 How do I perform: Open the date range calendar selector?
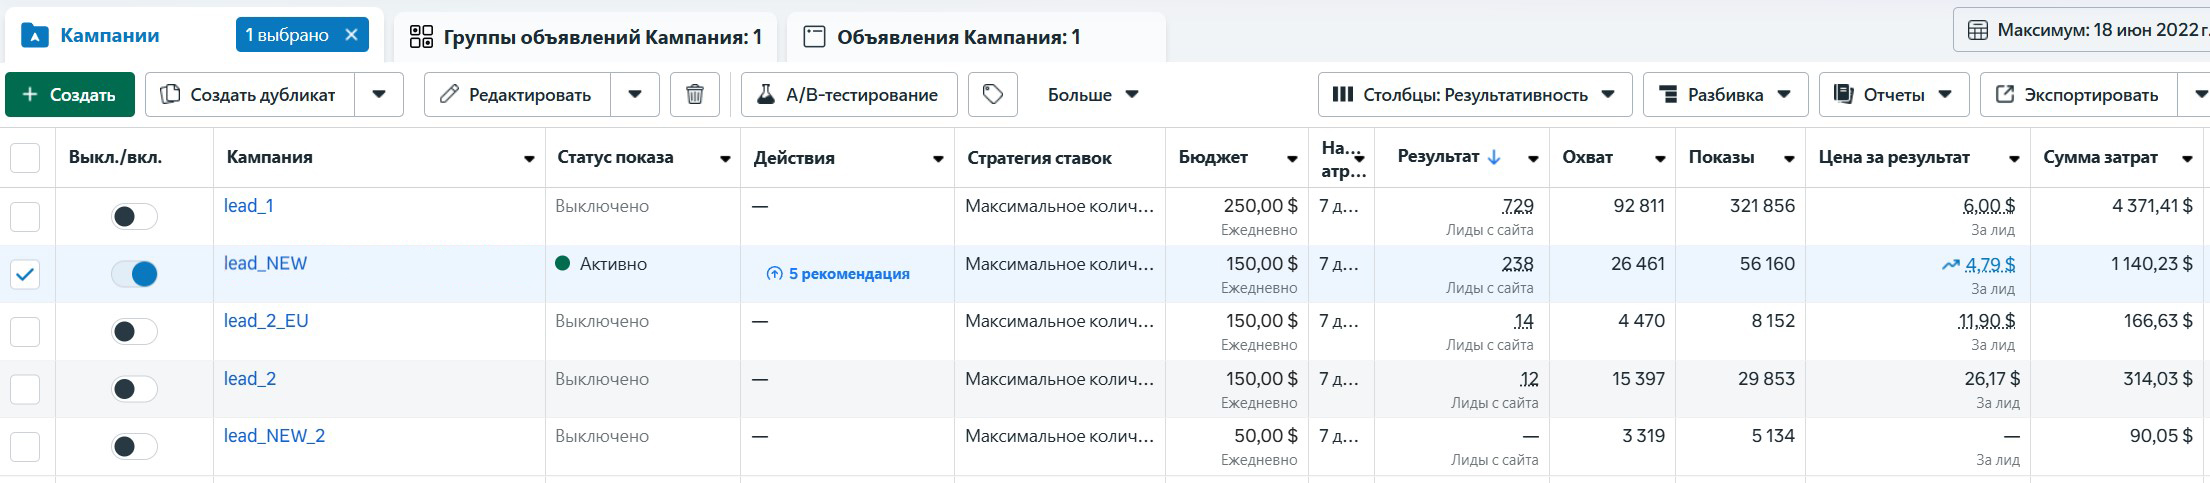2081,30
